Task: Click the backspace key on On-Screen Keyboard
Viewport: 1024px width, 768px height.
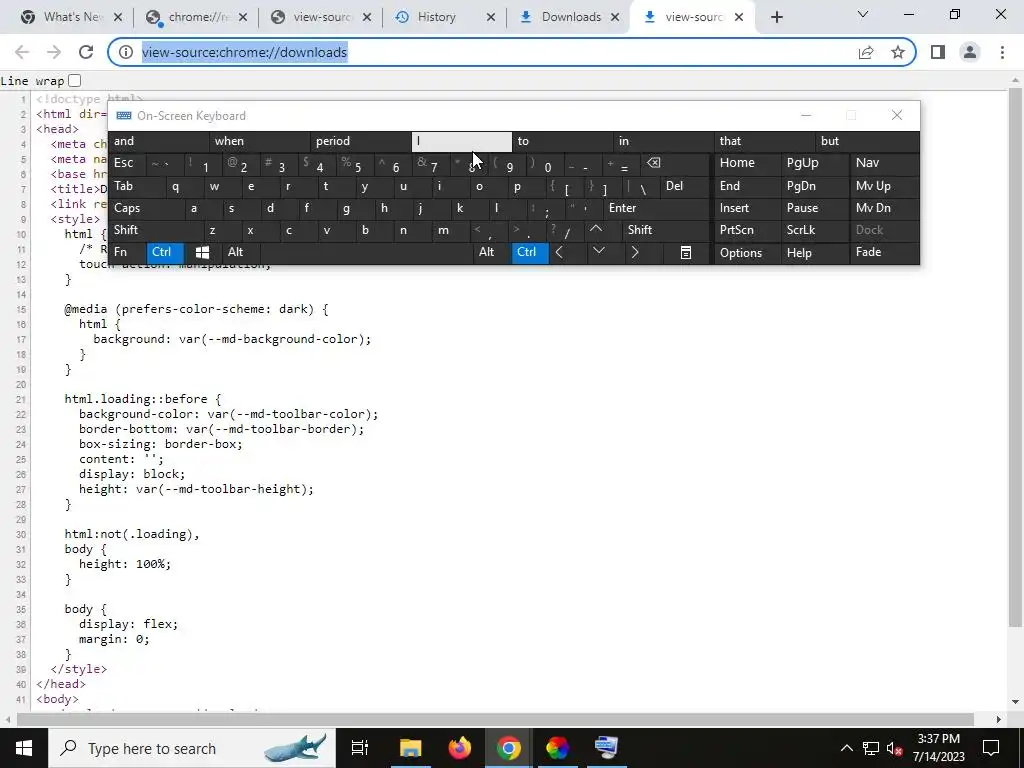Action: 653,163
